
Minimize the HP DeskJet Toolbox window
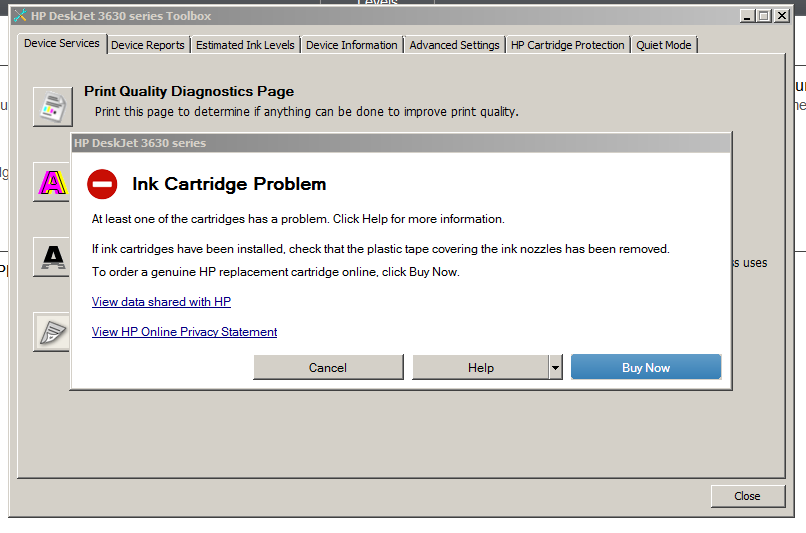pos(747,16)
